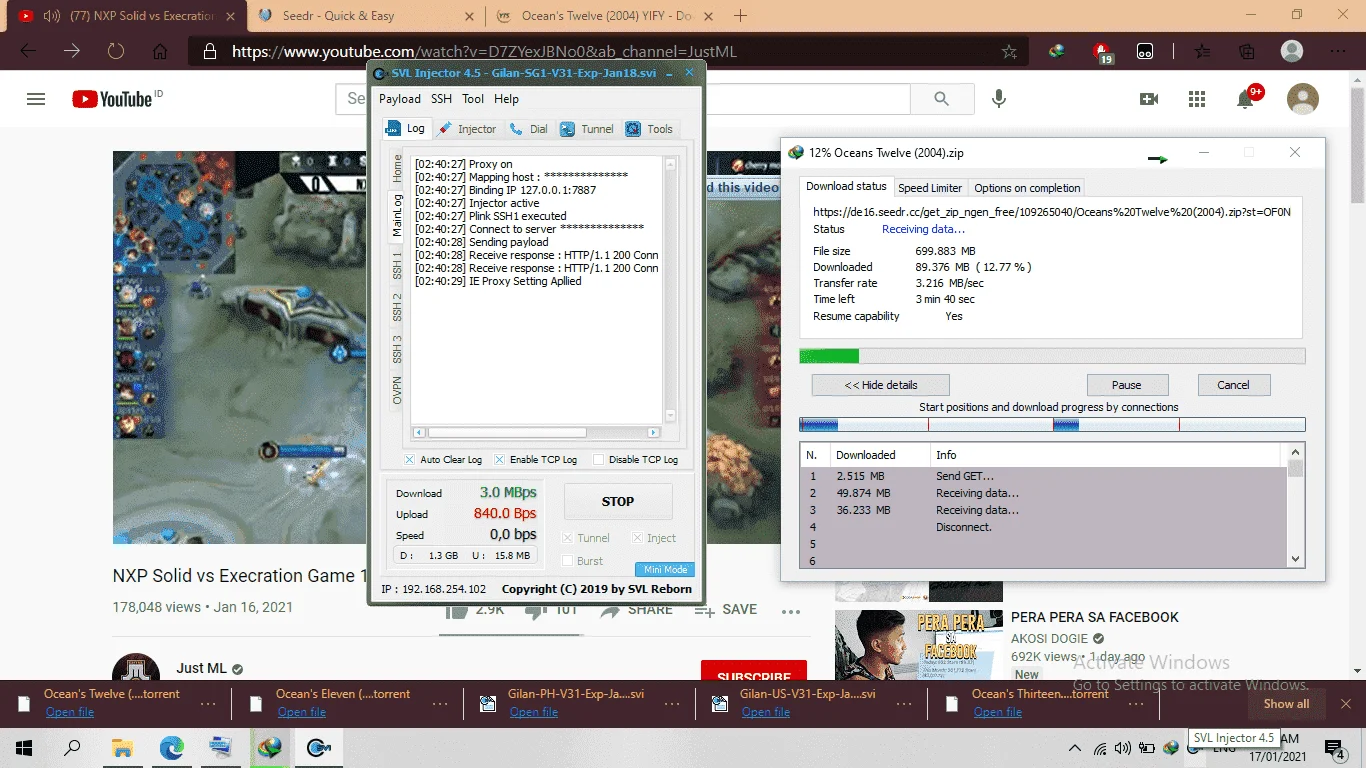
Task: Switch to the Seedr browser tab
Action: (x=364, y=16)
